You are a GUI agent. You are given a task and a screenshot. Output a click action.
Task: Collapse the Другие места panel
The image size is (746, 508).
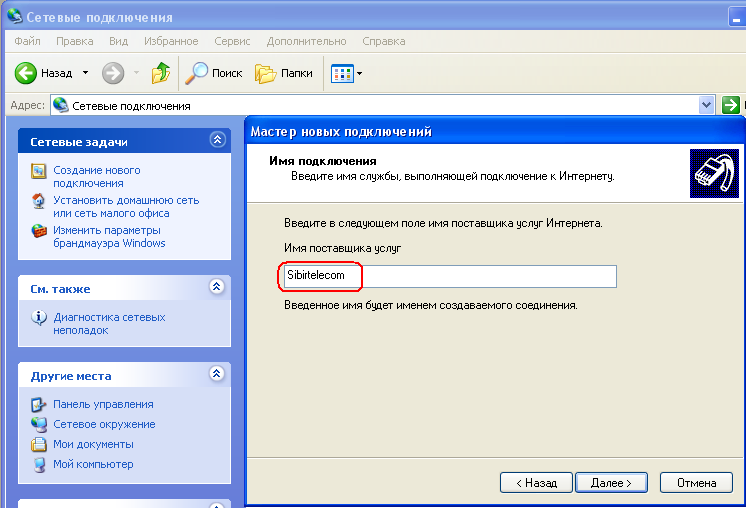[217, 373]
